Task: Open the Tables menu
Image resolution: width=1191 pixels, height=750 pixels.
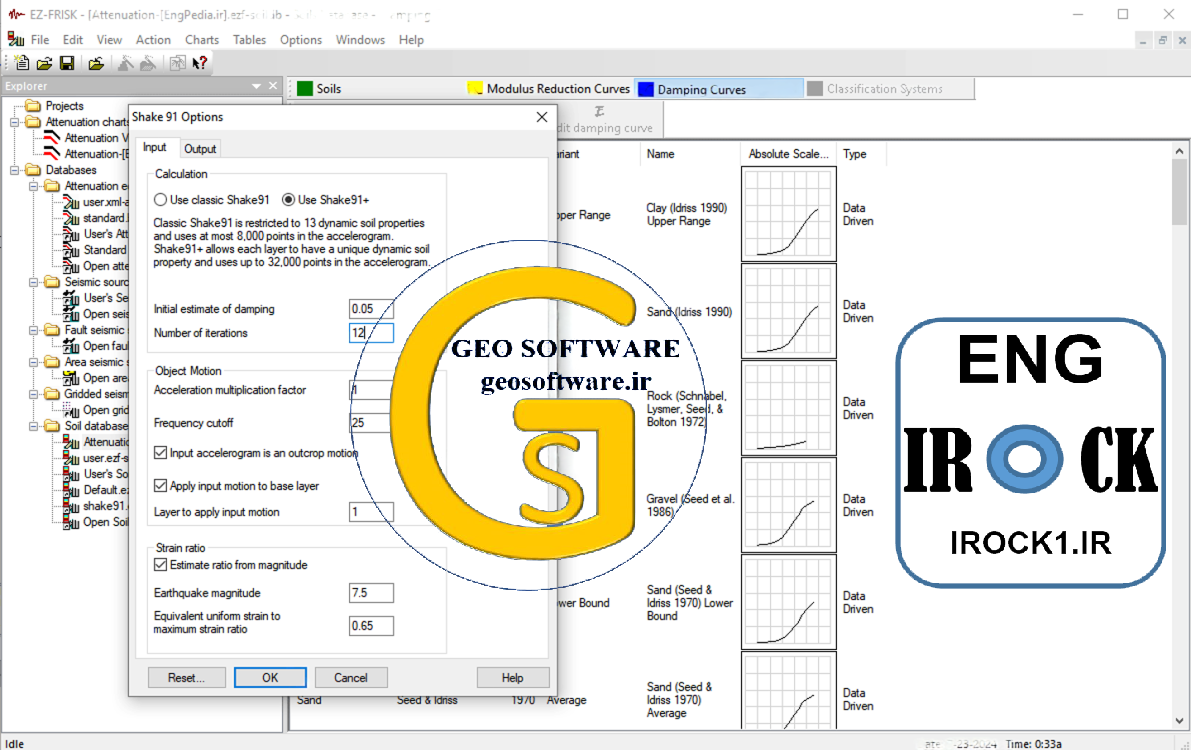Action: (249, 40)
